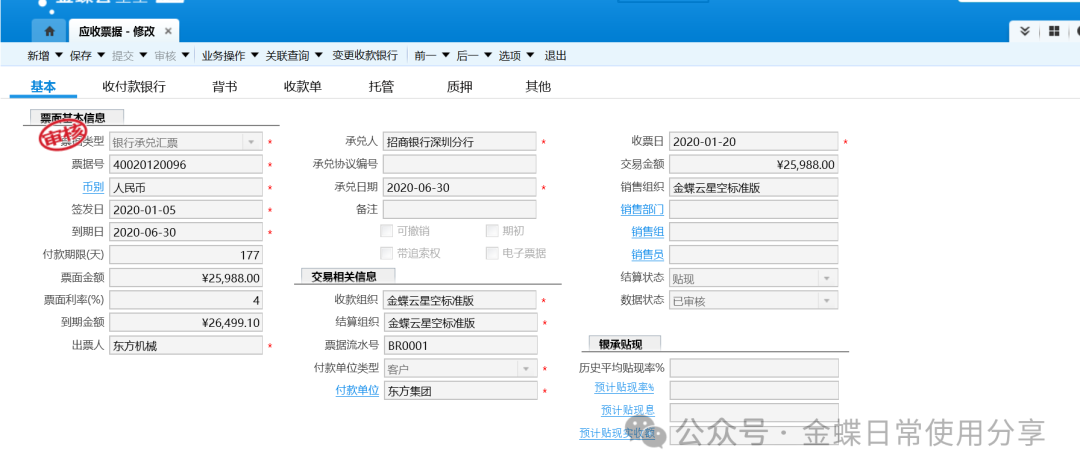
Task: Click the 变更收款银行 button
Action: [365, 56]
